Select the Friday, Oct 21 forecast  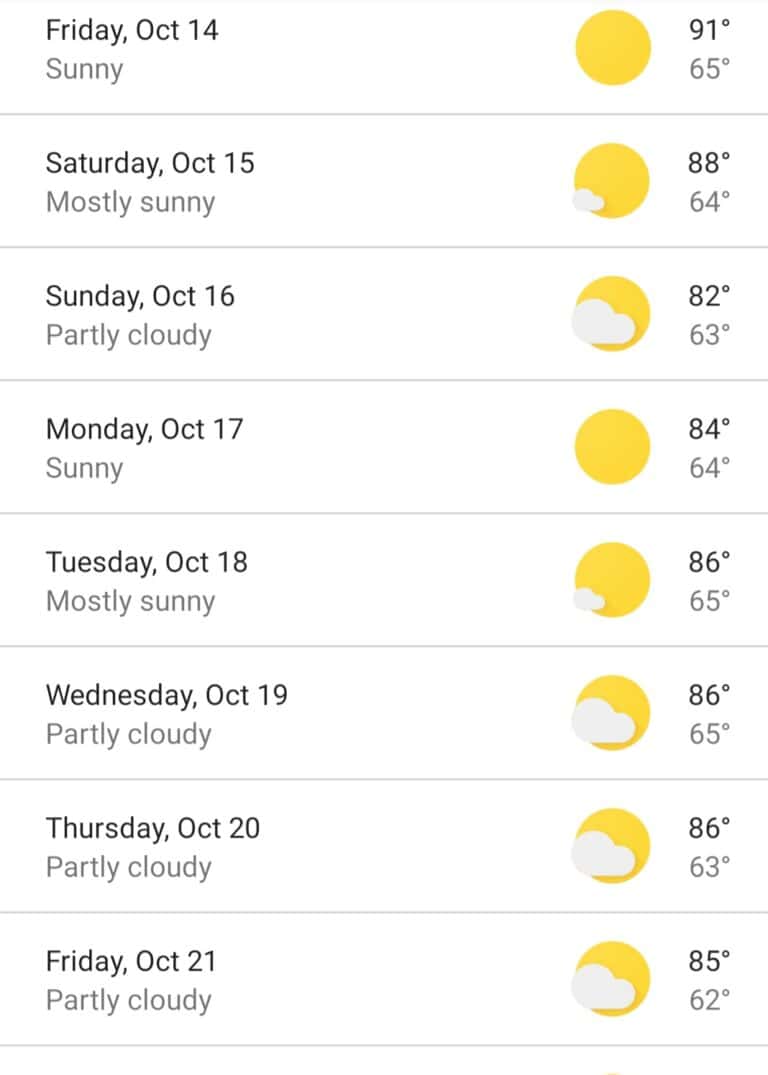tap(384, 979)
